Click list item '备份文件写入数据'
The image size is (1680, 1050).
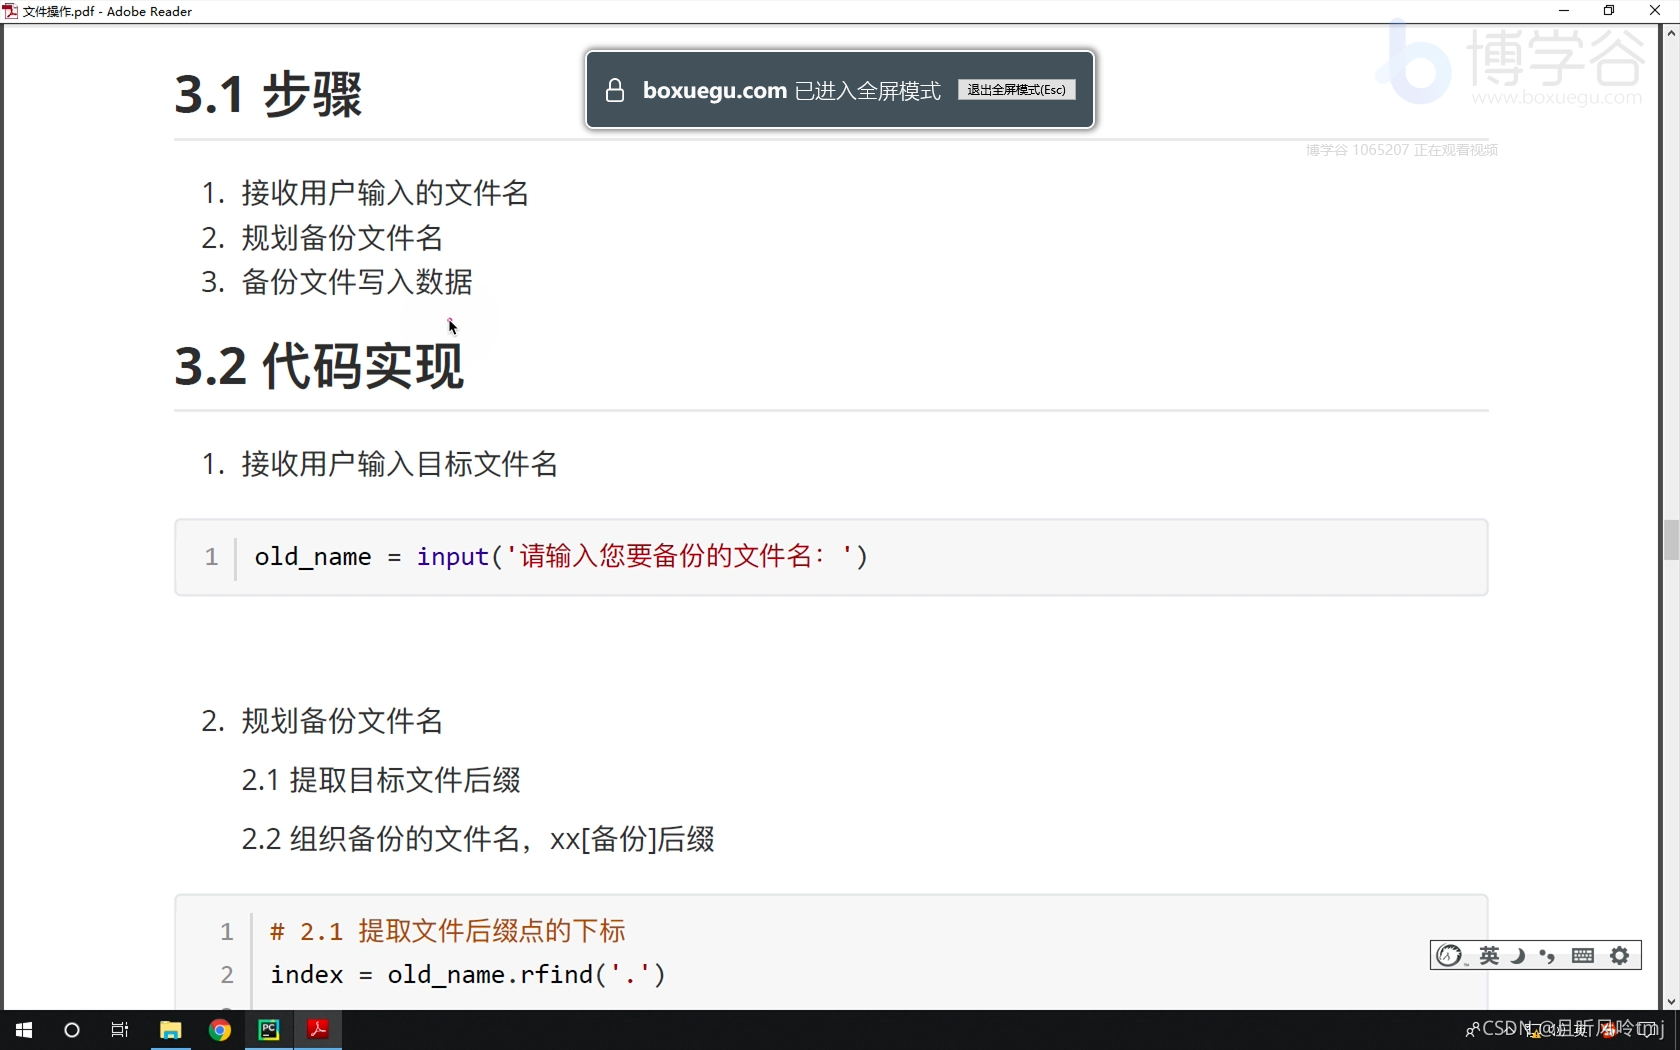pos(357,282)
